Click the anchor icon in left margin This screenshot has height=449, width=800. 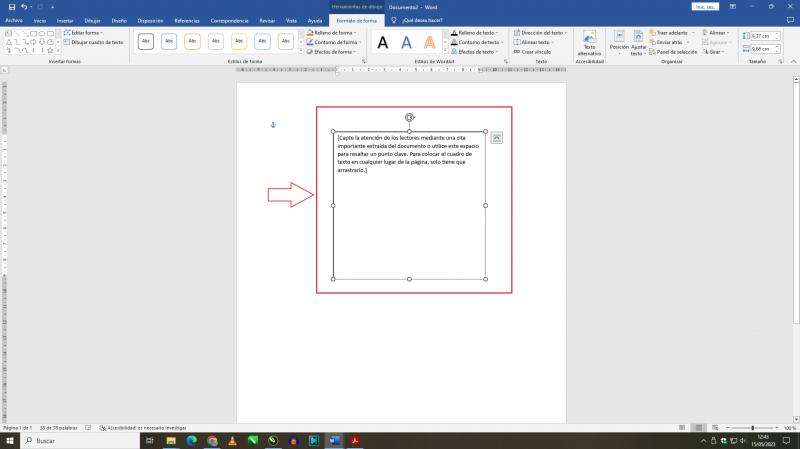click(x=273, y=125)
